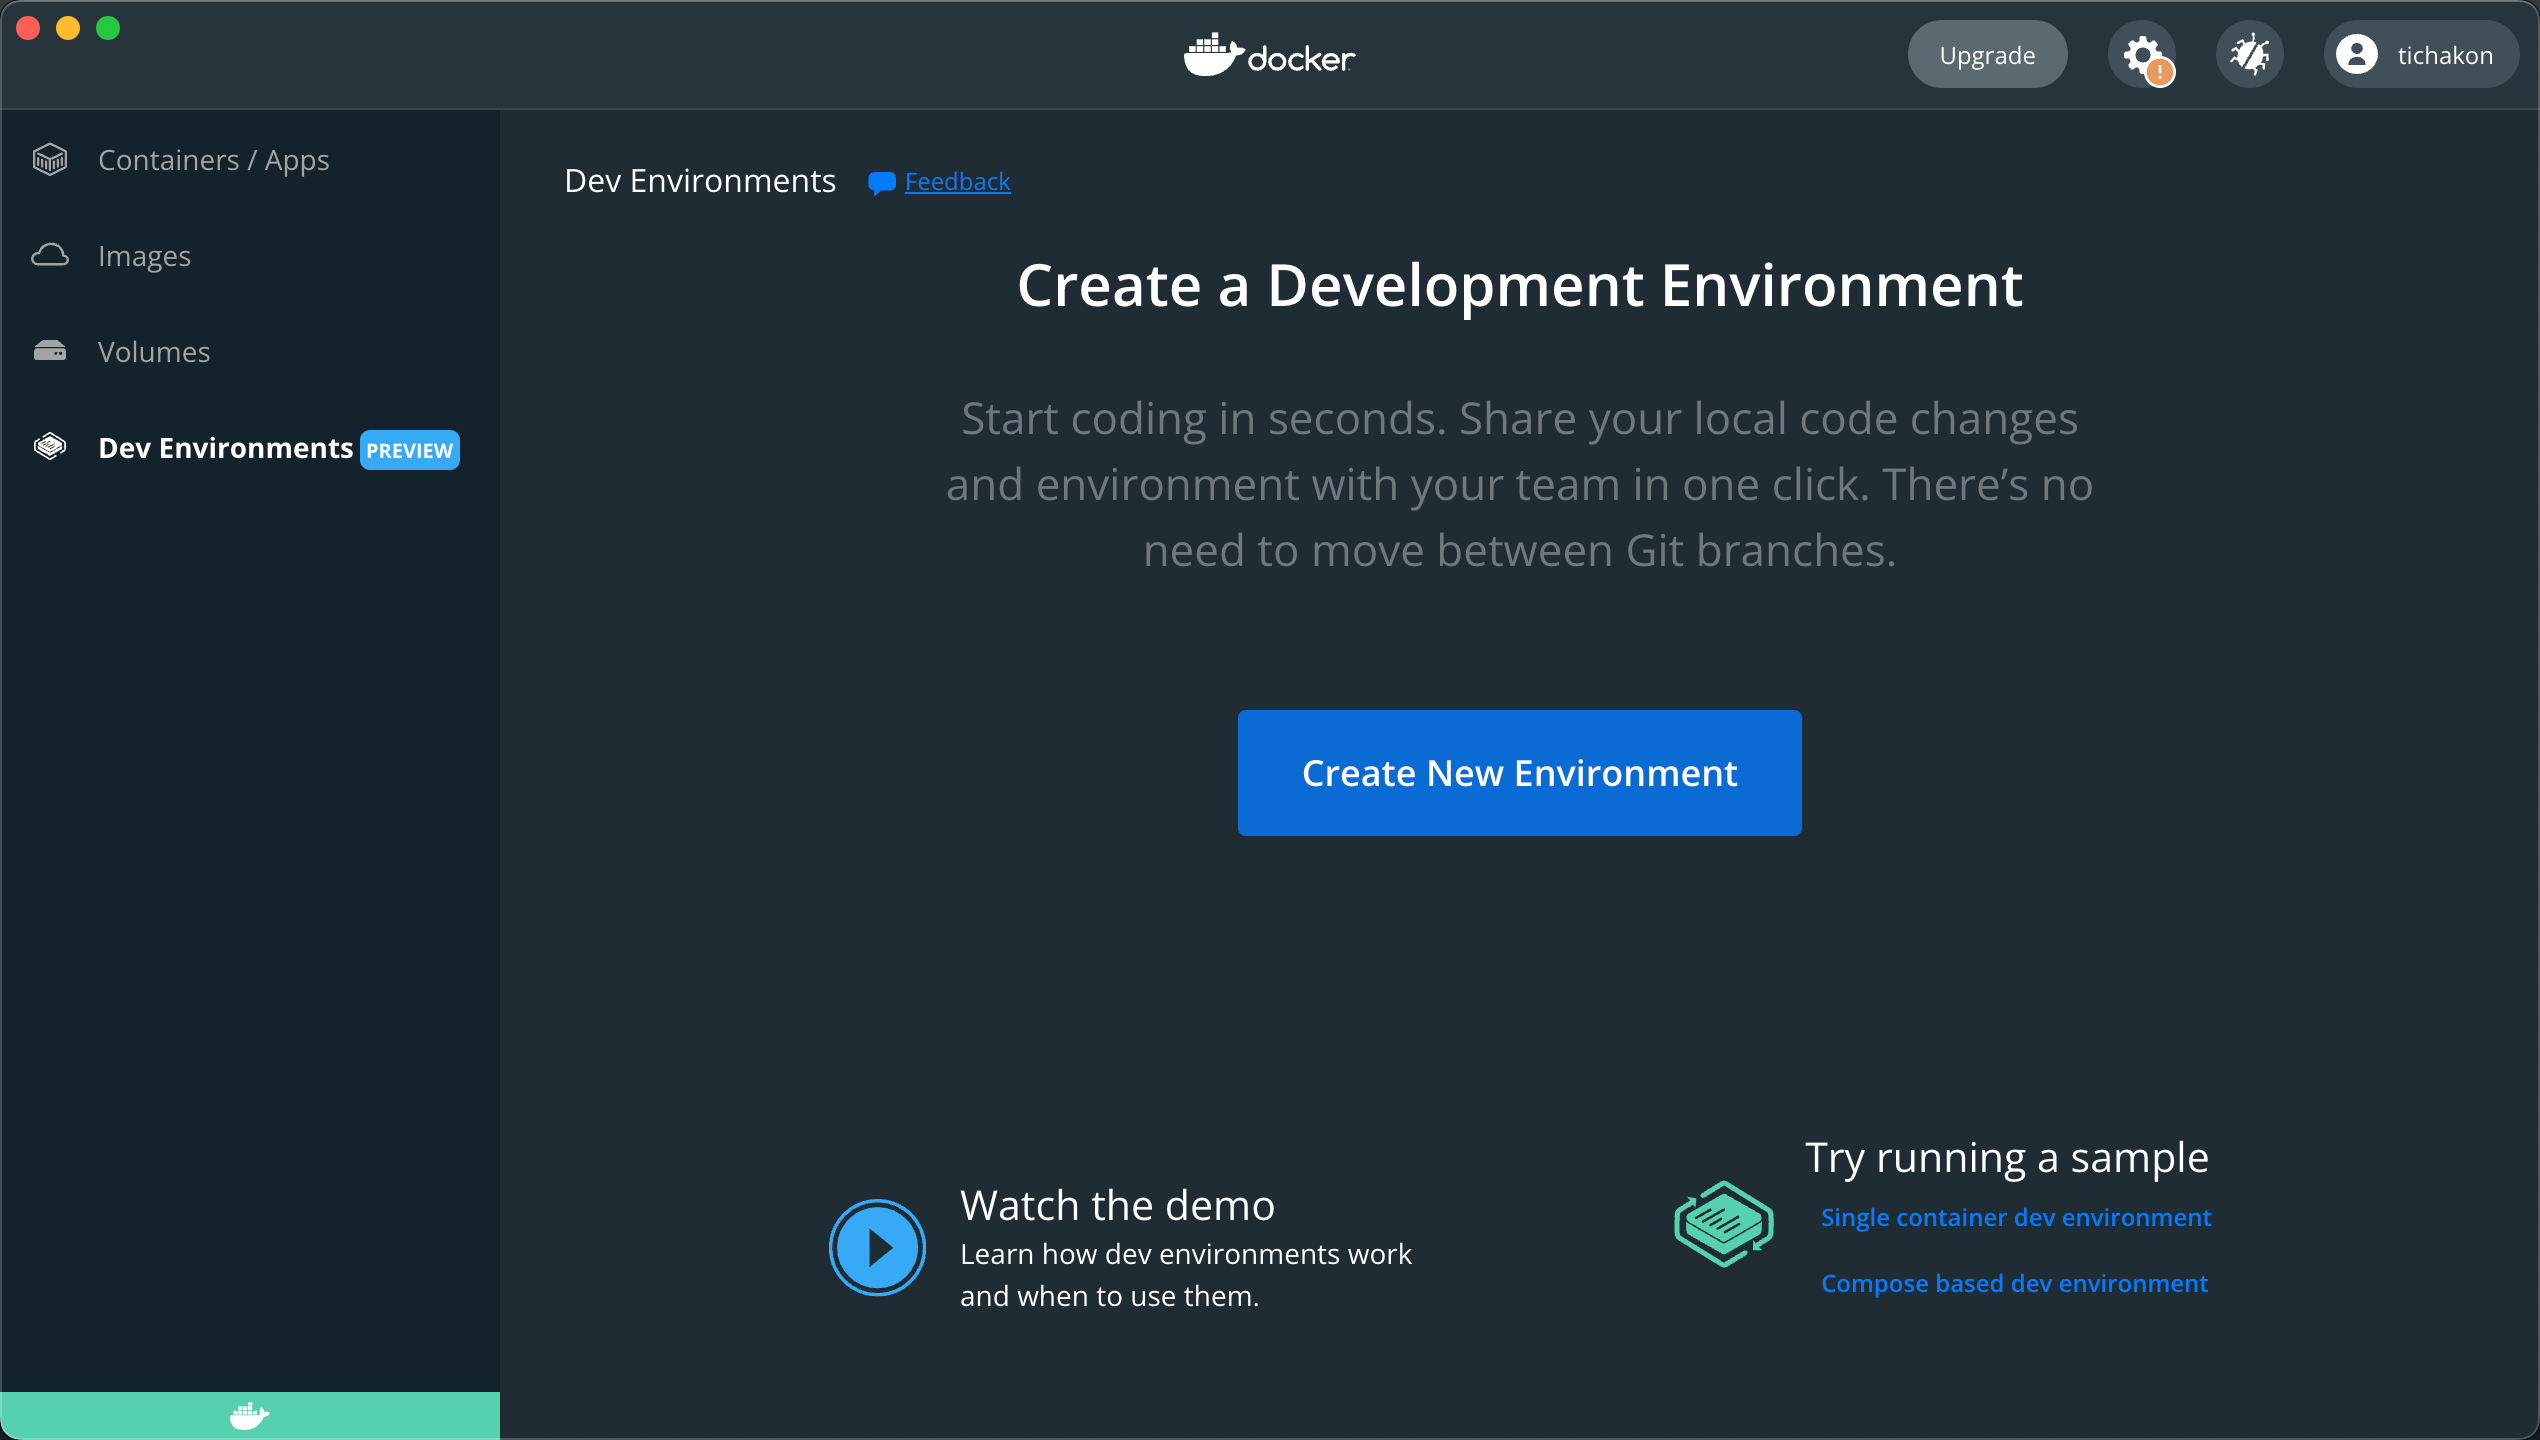Click the Upgrade button
Image resolution: width=2540 pixels, height=1440 pixels.
pos(1986,54)
